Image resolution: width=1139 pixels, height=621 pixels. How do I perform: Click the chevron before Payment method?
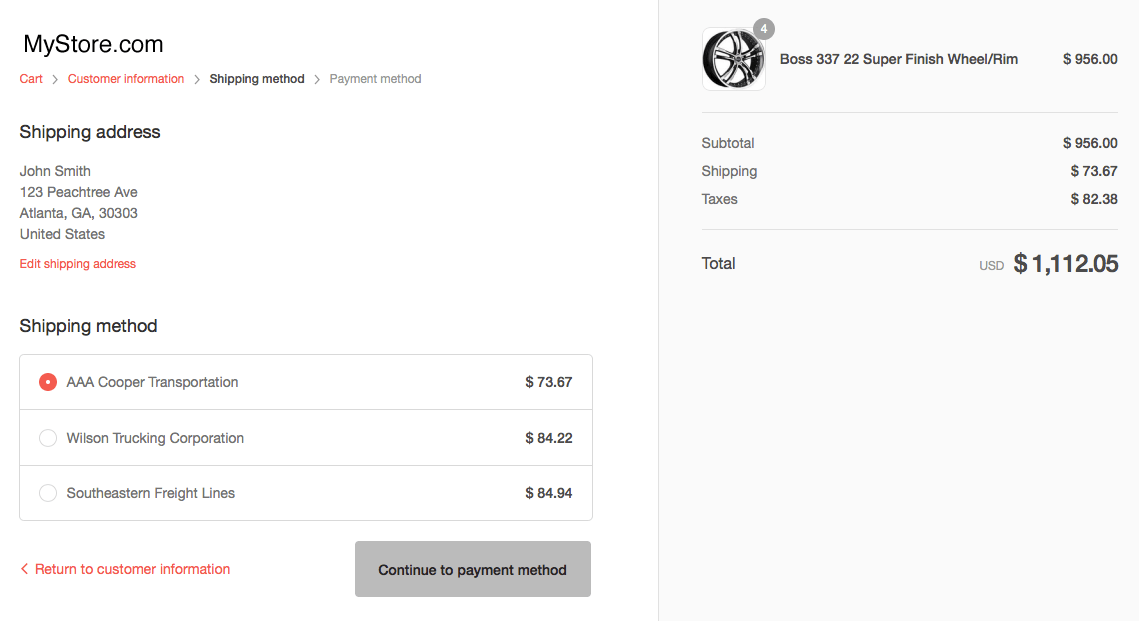(x=318, y=78)
